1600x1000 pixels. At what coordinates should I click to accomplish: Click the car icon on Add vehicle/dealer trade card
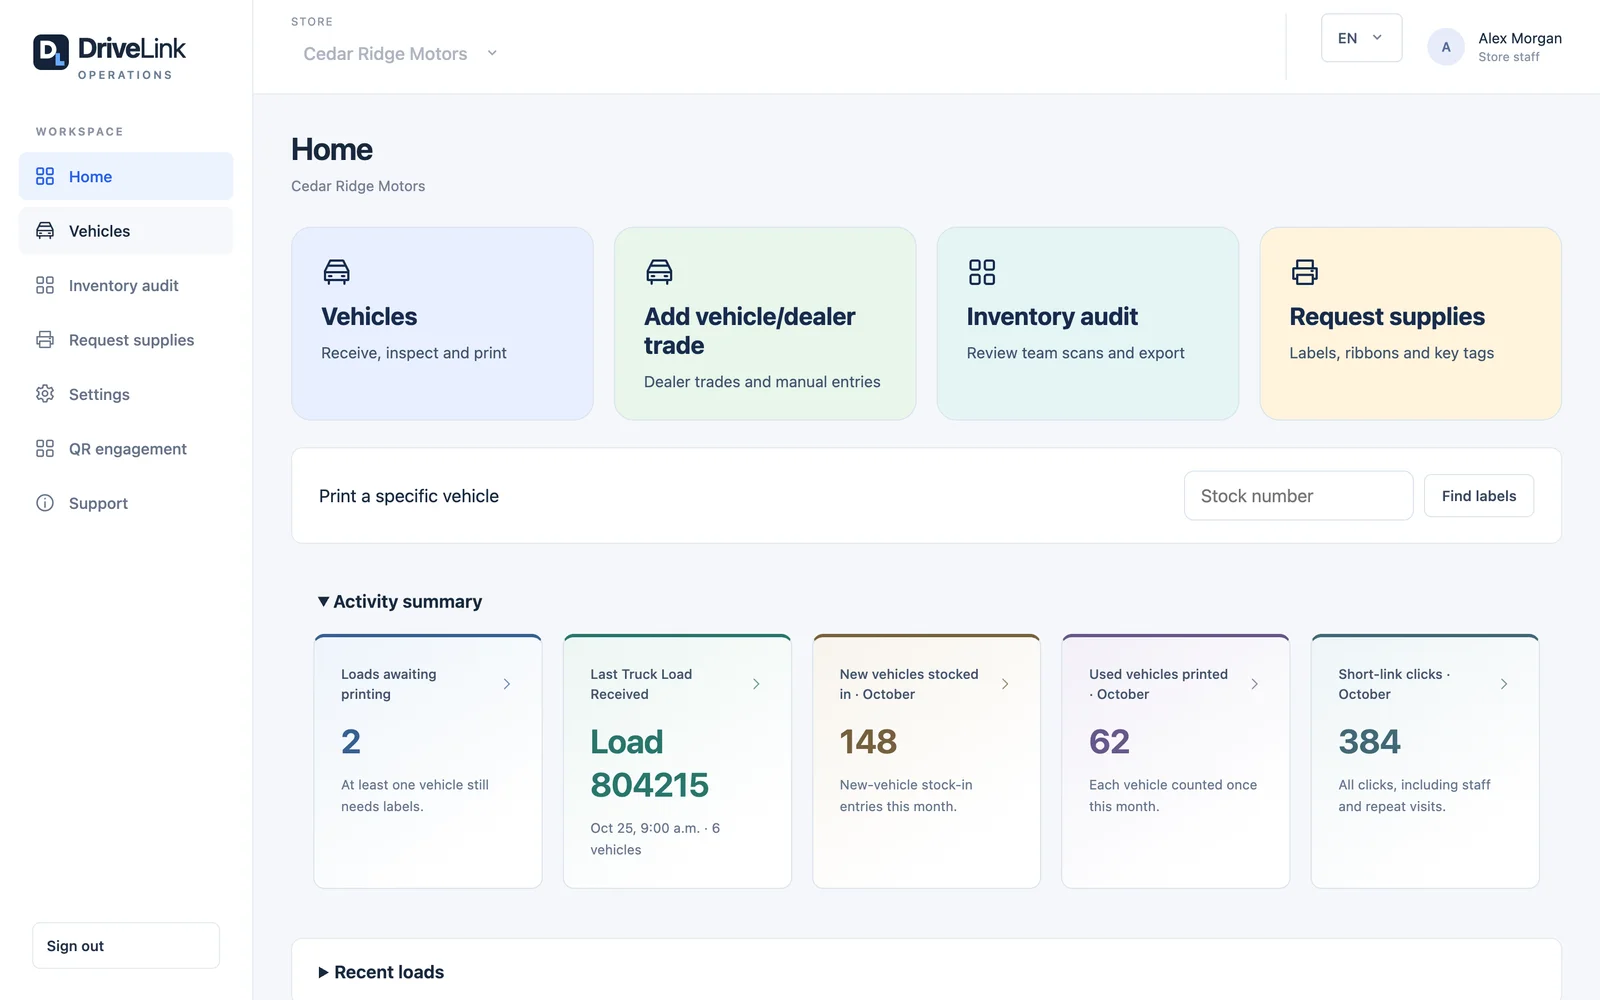[659, 272]
